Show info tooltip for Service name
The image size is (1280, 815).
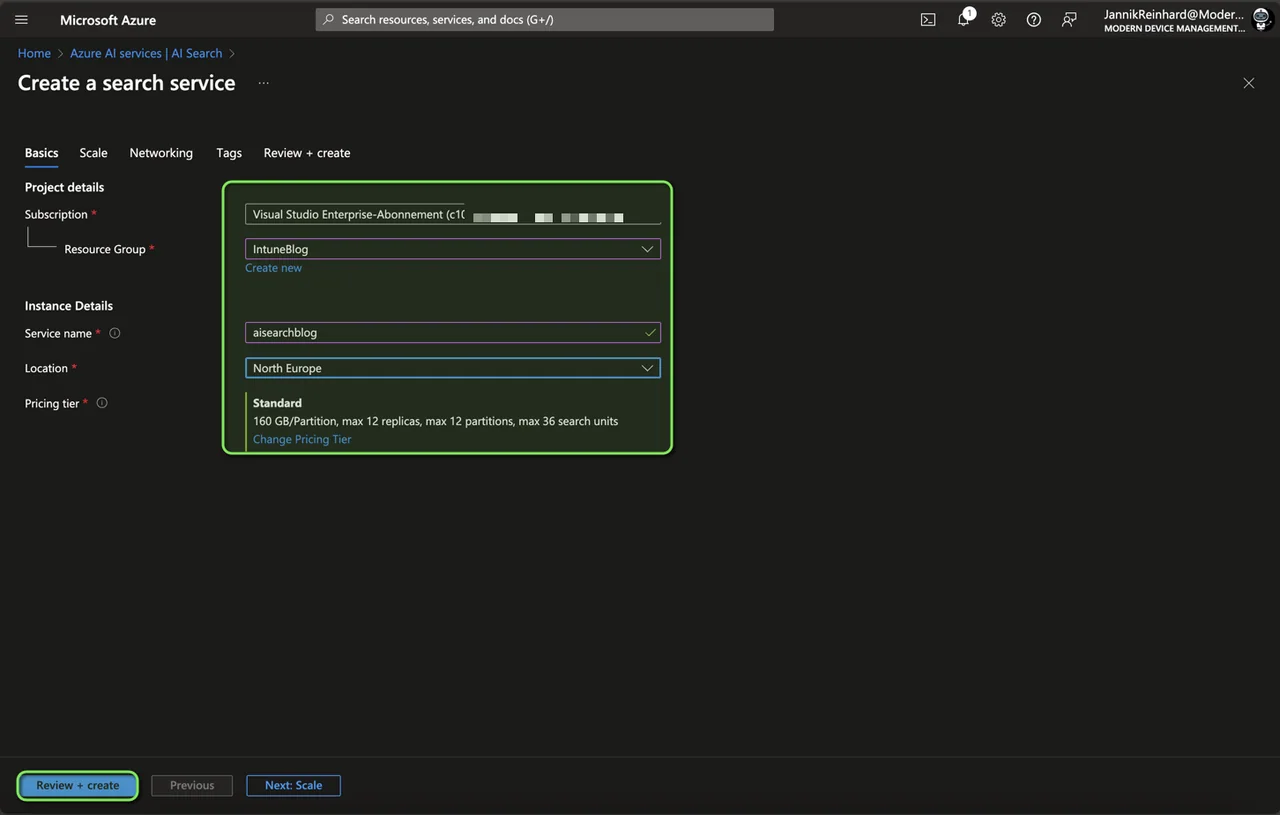point(114,333)
